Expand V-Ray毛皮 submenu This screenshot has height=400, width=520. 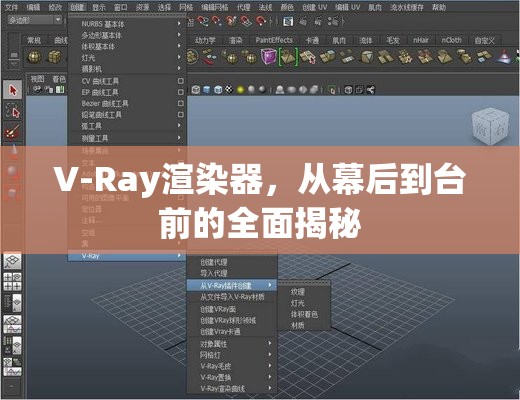pyautogui.click(x=232, y=366)
